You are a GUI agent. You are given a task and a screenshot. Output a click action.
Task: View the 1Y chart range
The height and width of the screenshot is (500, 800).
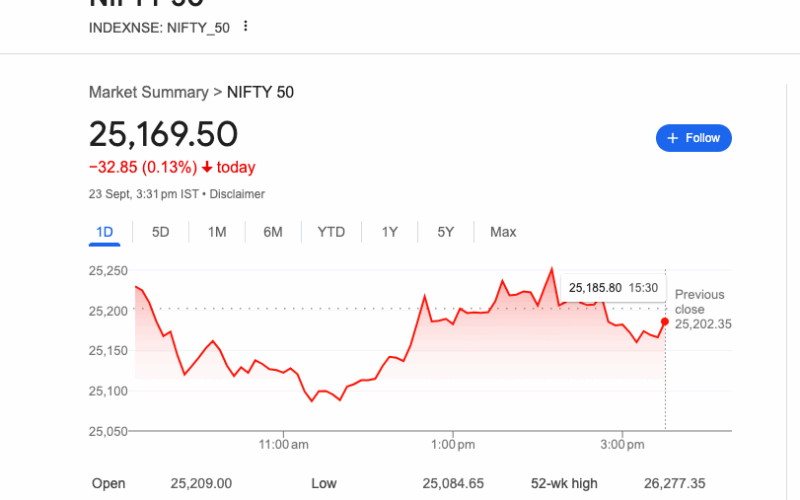(390, 232)
